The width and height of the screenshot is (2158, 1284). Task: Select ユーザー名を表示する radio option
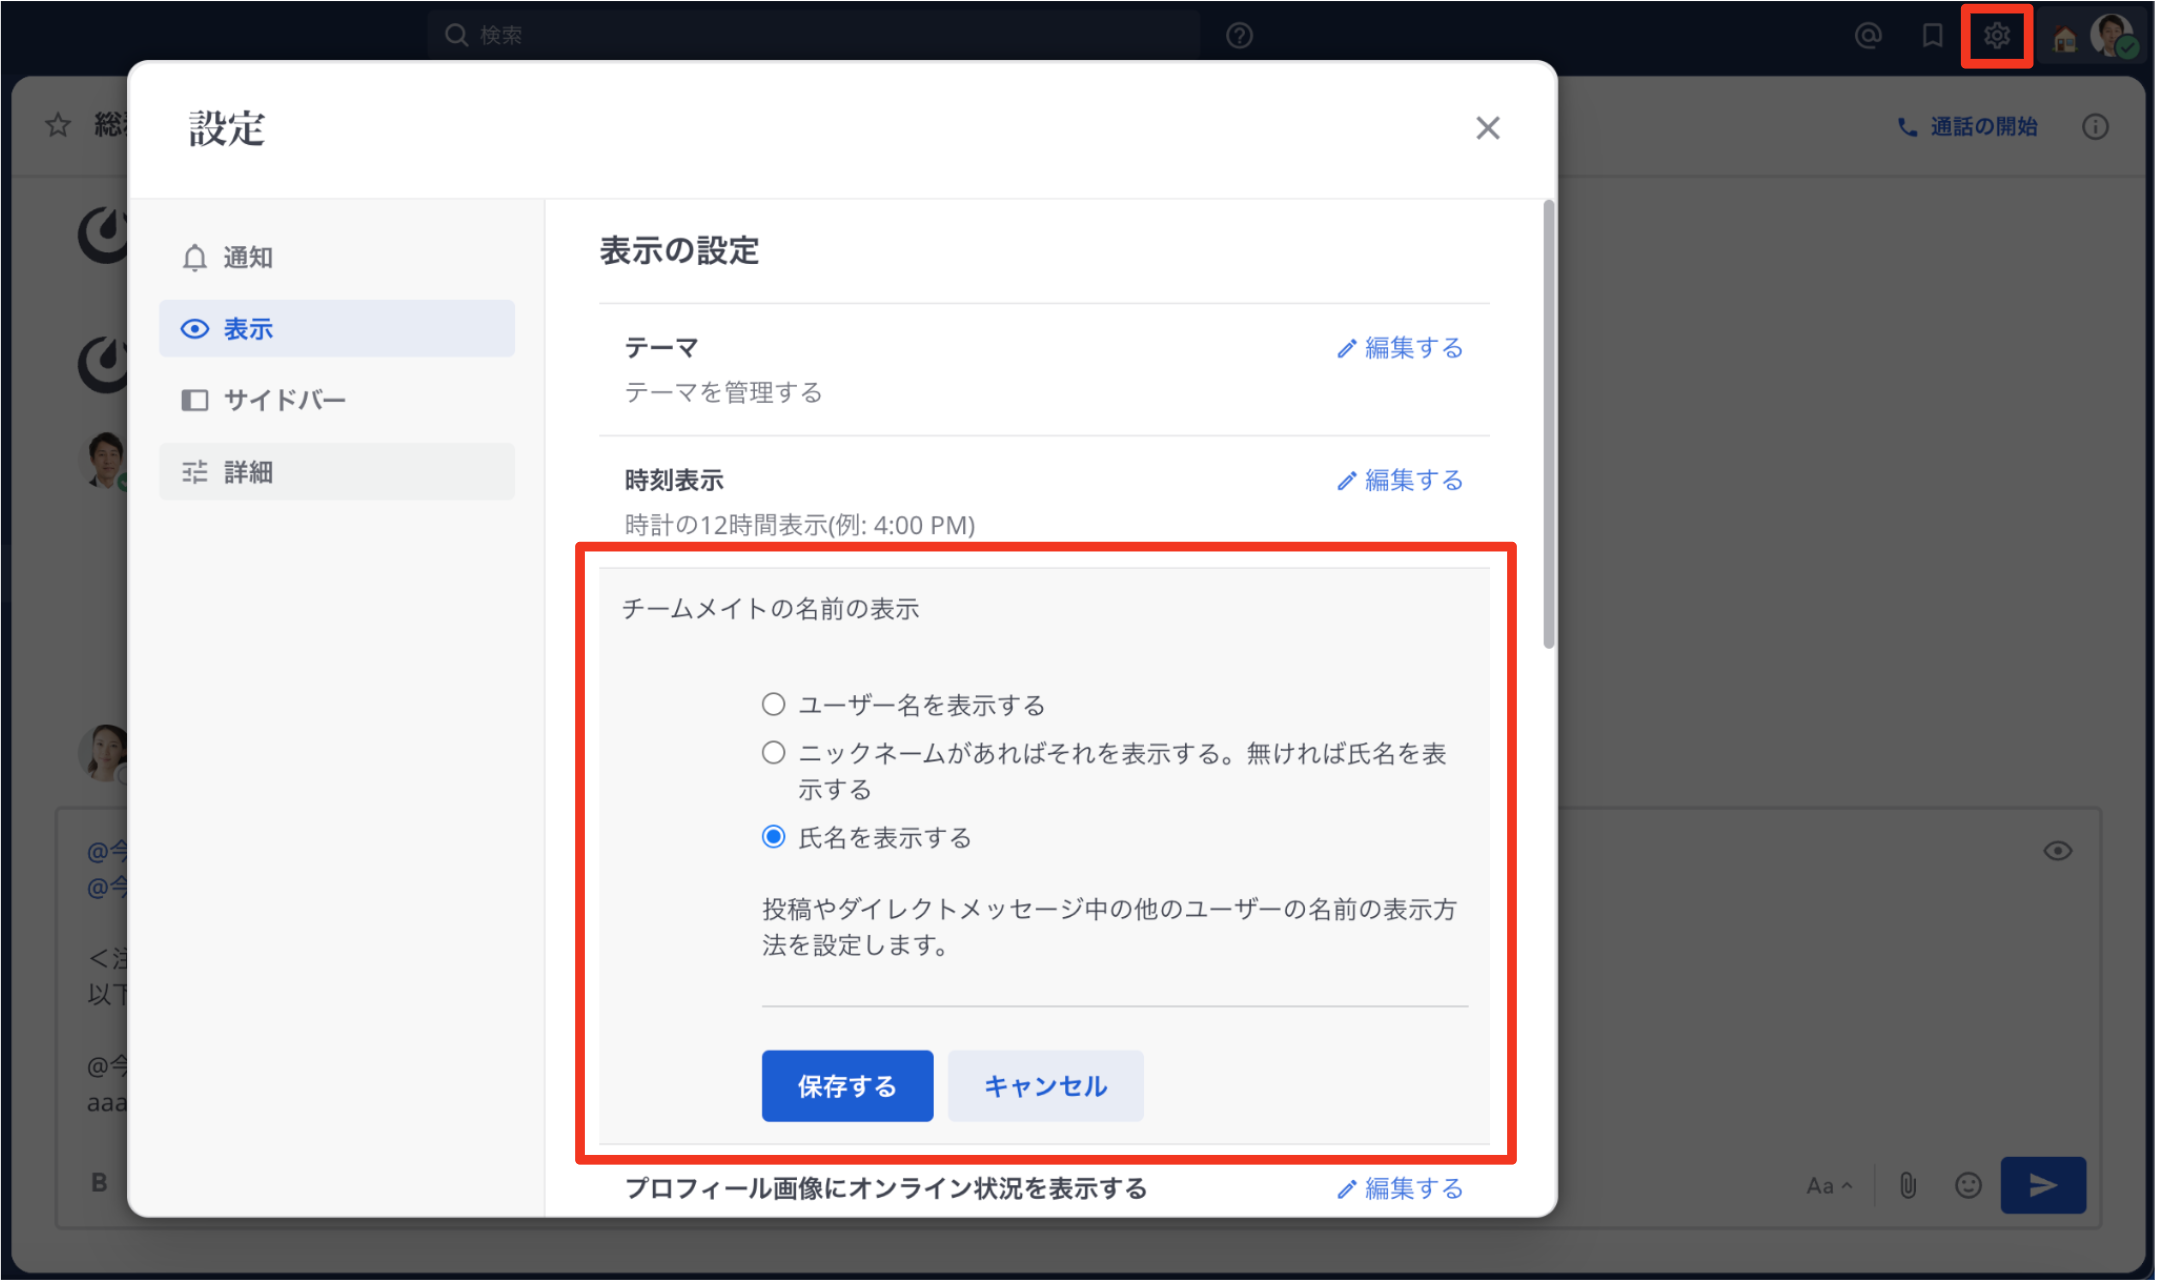(773, 704)
